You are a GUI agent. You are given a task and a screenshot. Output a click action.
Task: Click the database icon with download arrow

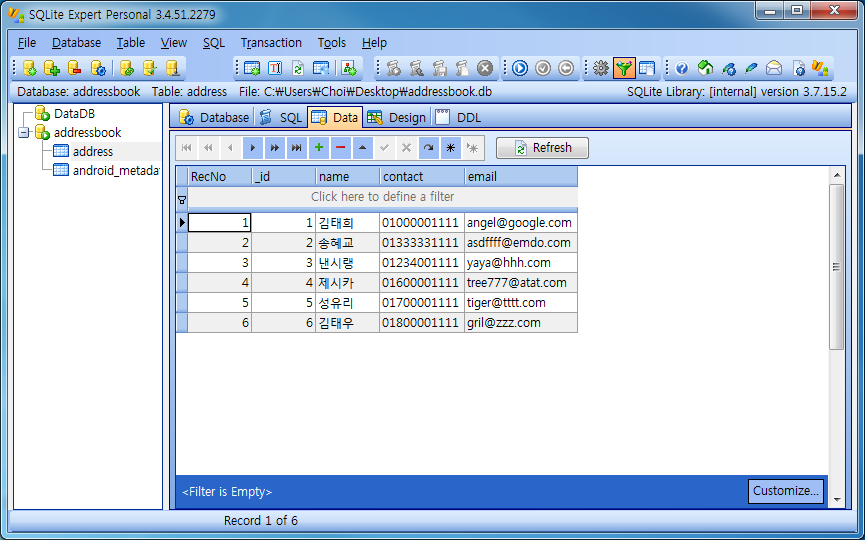click(173, 68)
